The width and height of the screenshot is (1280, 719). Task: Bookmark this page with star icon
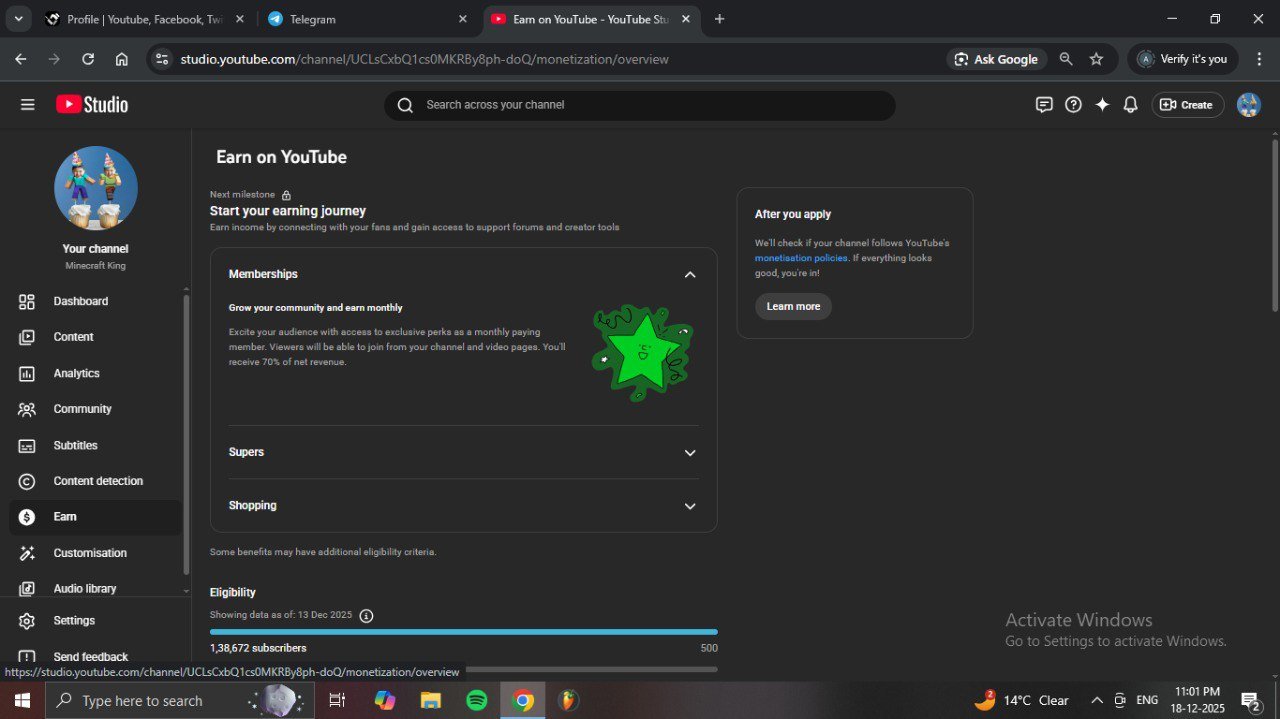pos(1096,59)
